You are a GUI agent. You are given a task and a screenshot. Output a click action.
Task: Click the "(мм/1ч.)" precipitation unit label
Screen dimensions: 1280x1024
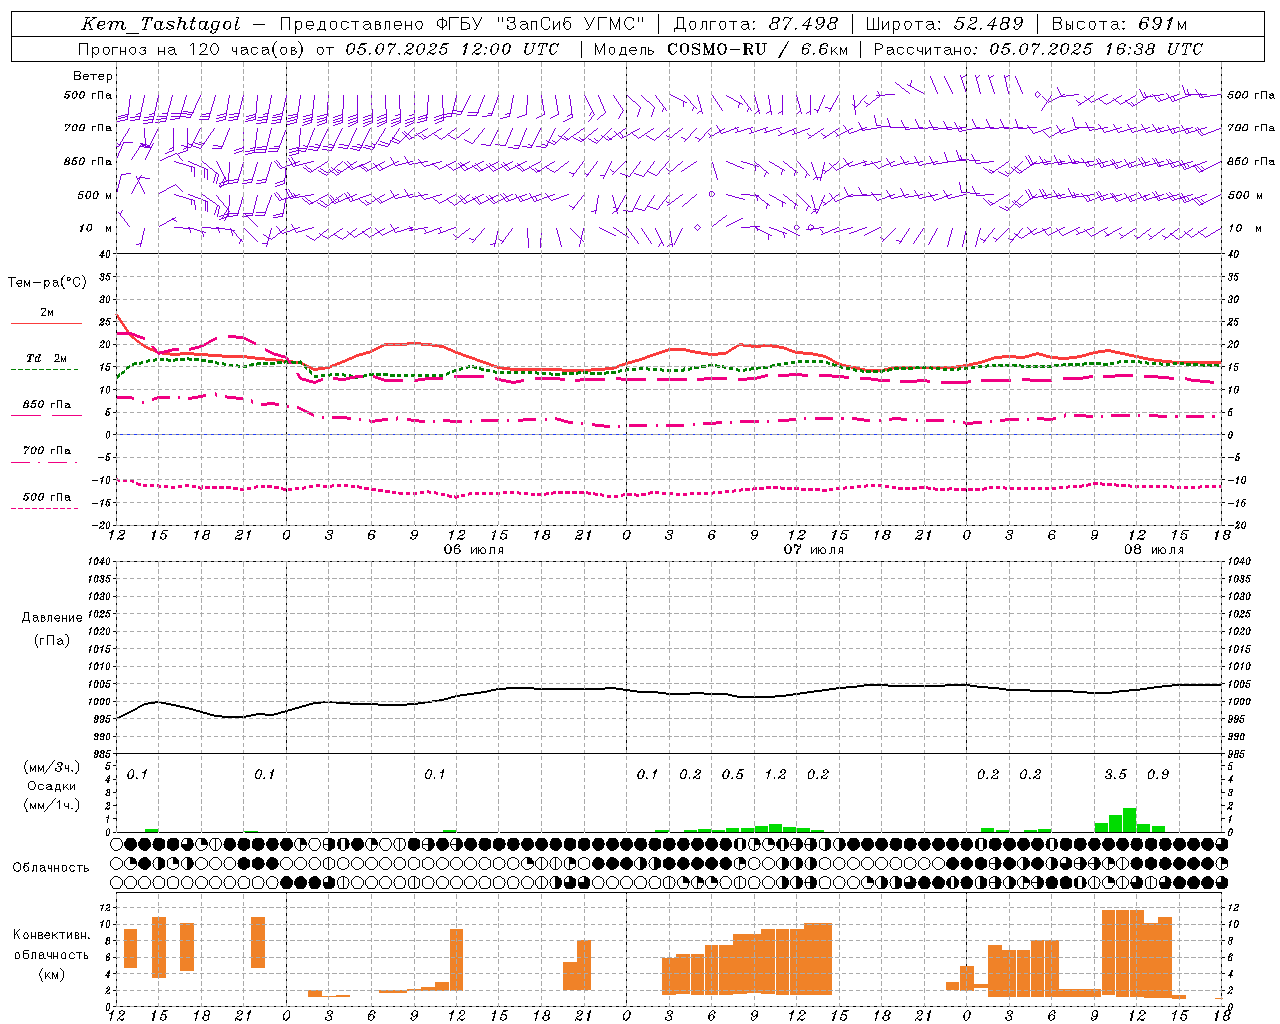tap(51, 806)
